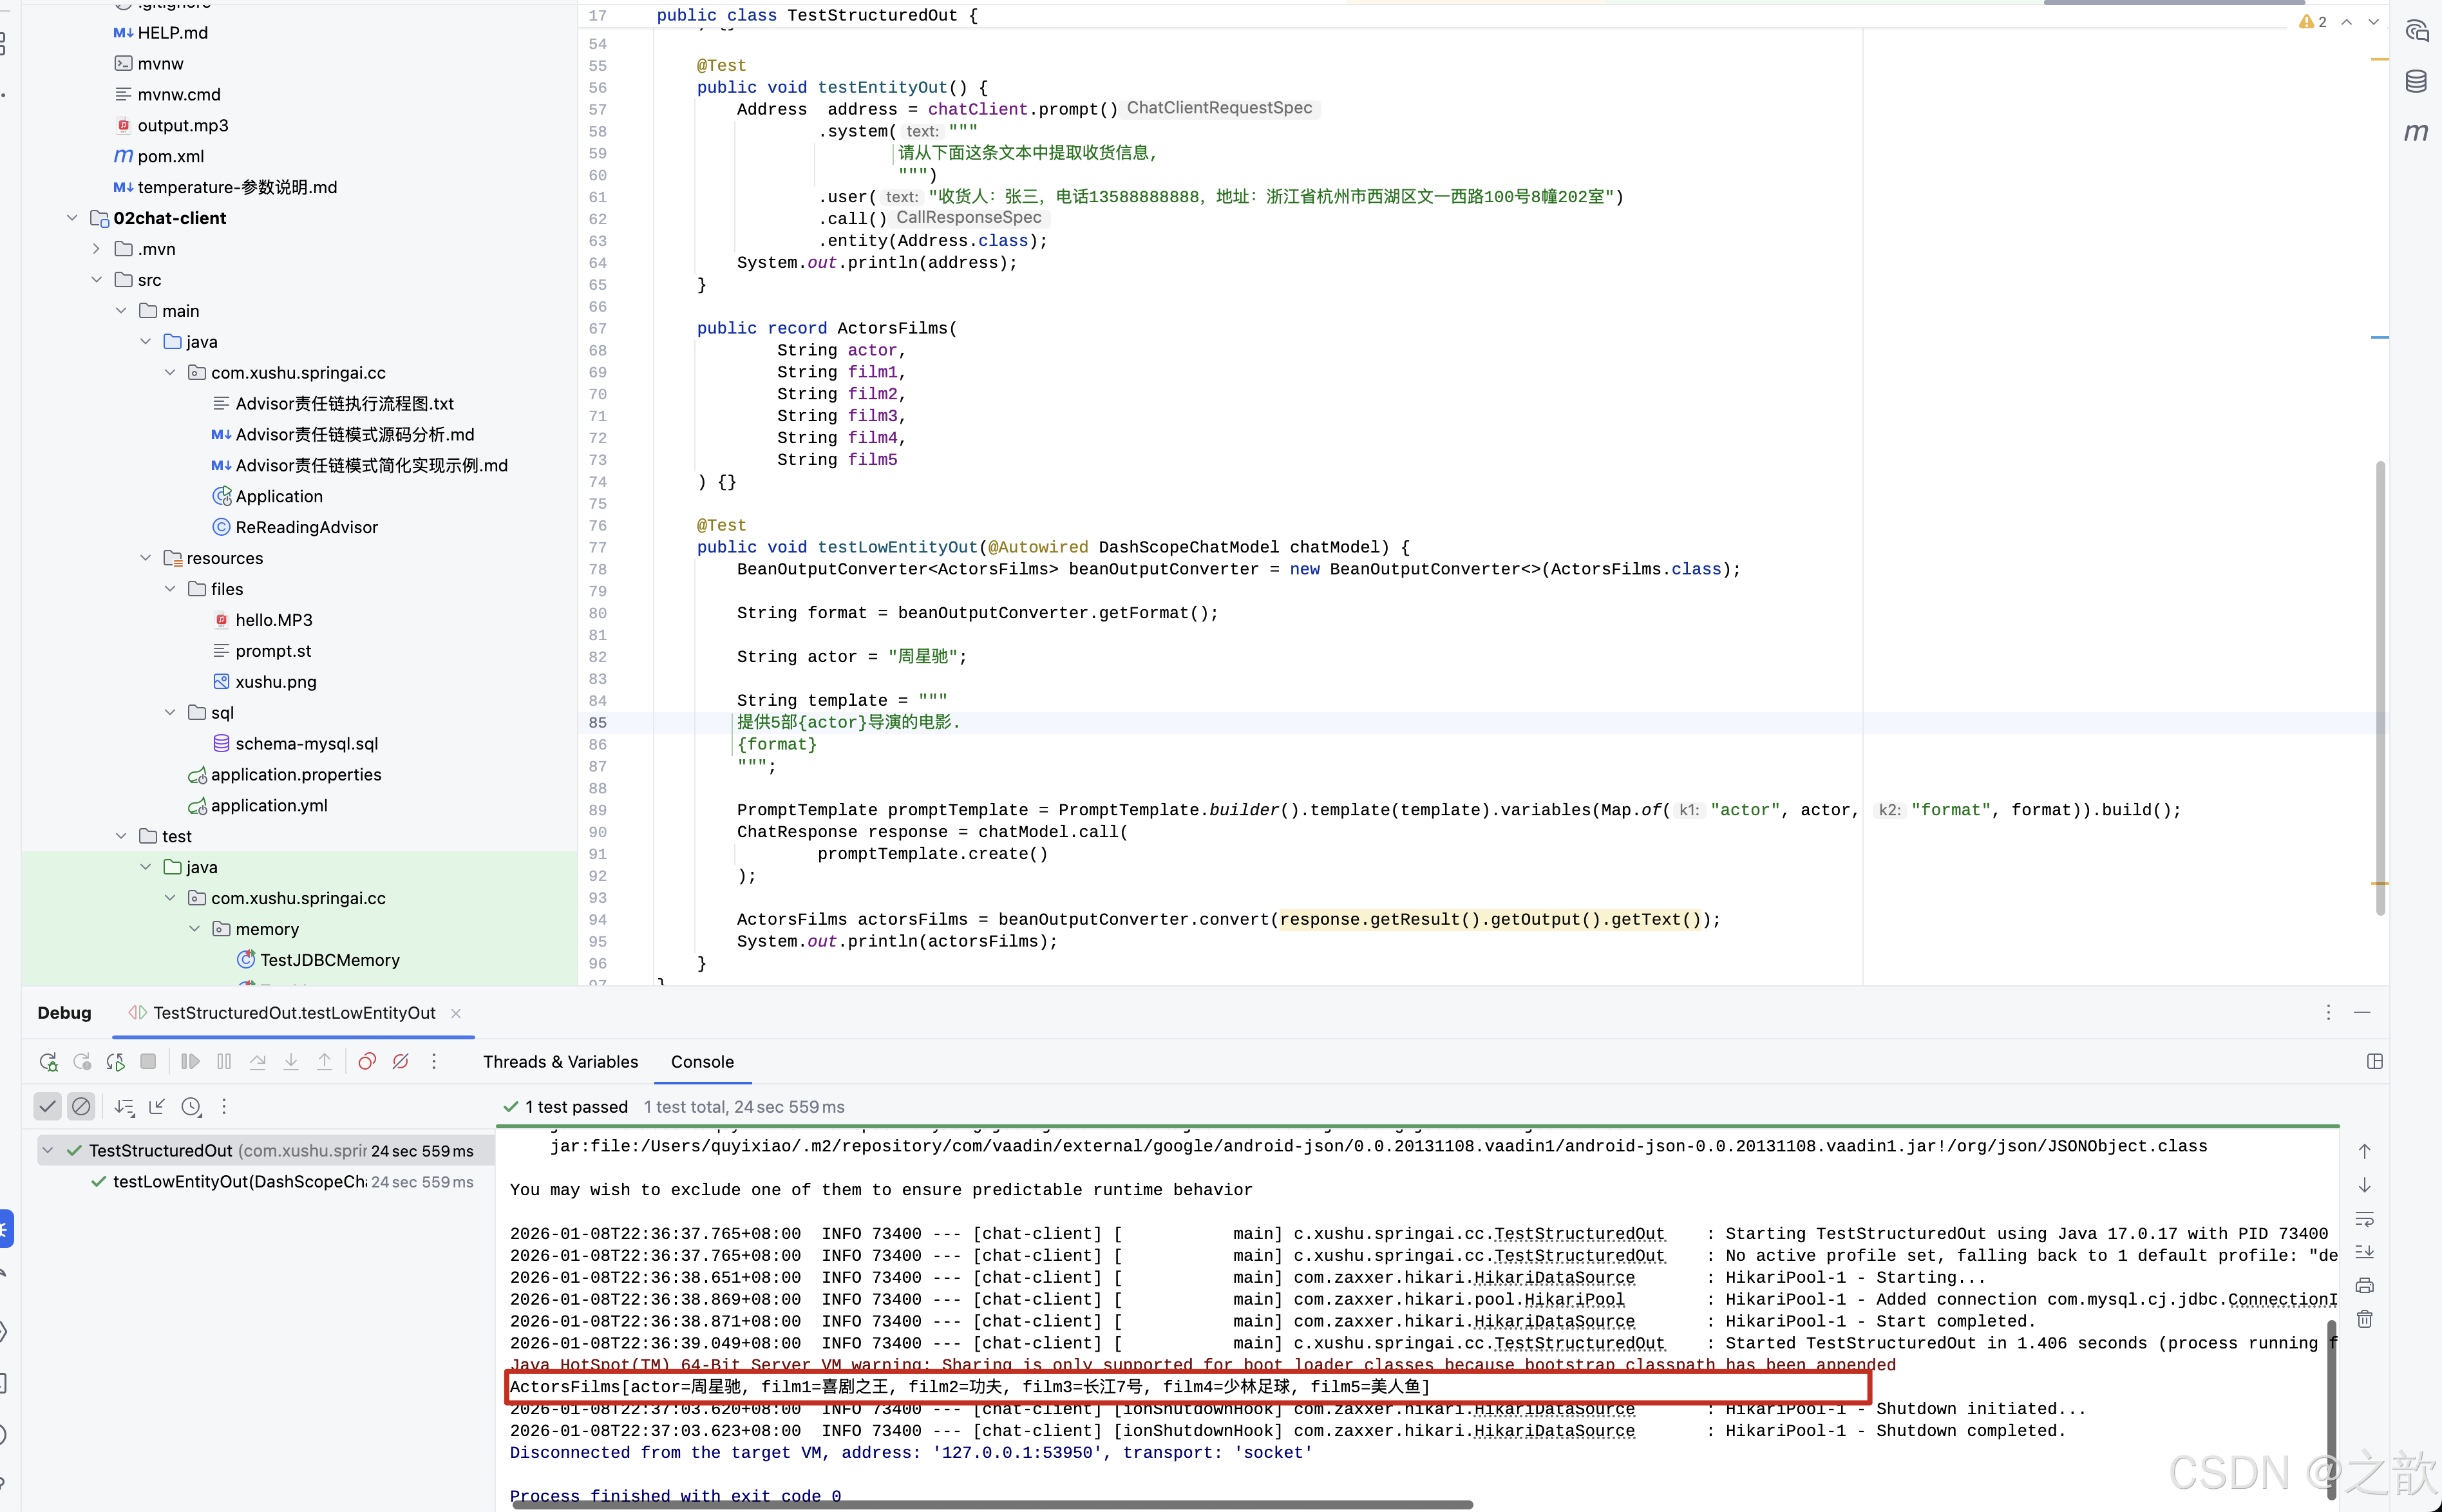Click the horizontal console scrollbar
This screenshot has height=1512, width=2442.
click(990, 1504)
